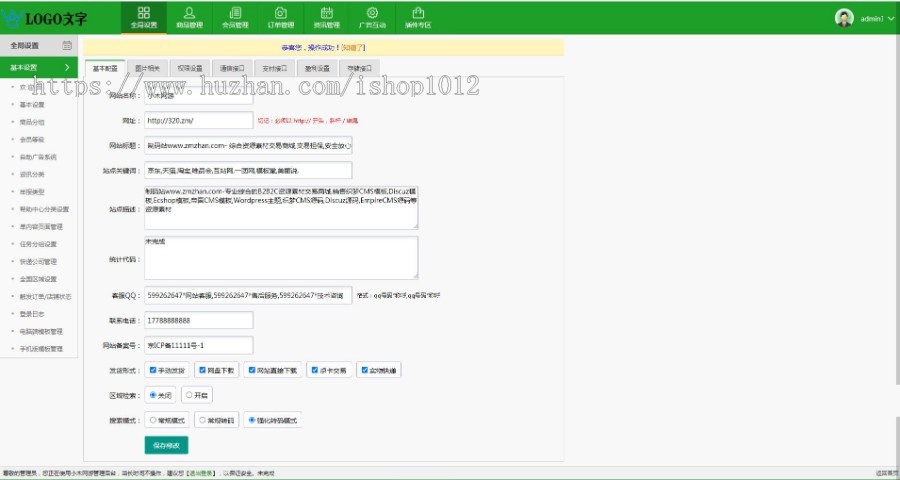Screen dimensions: 900x480
Task: Switch to the 图片相关 tab
Action: pyautogui.click(x=148, y=68)
